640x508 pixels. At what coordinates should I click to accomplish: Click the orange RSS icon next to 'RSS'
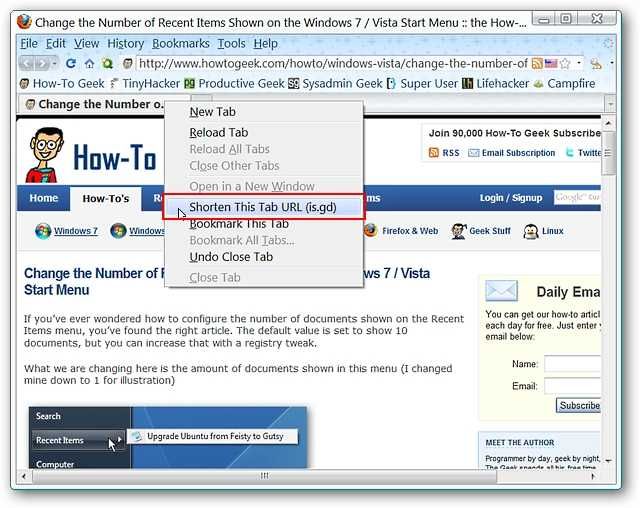[x=433, y=153]
